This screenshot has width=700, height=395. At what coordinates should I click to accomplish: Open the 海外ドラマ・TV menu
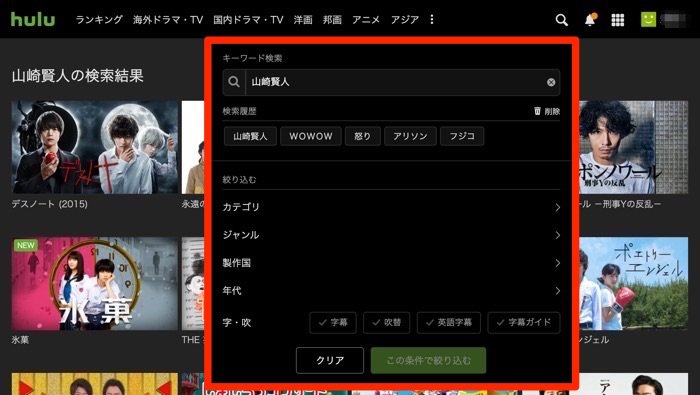[x=168, y=20]
